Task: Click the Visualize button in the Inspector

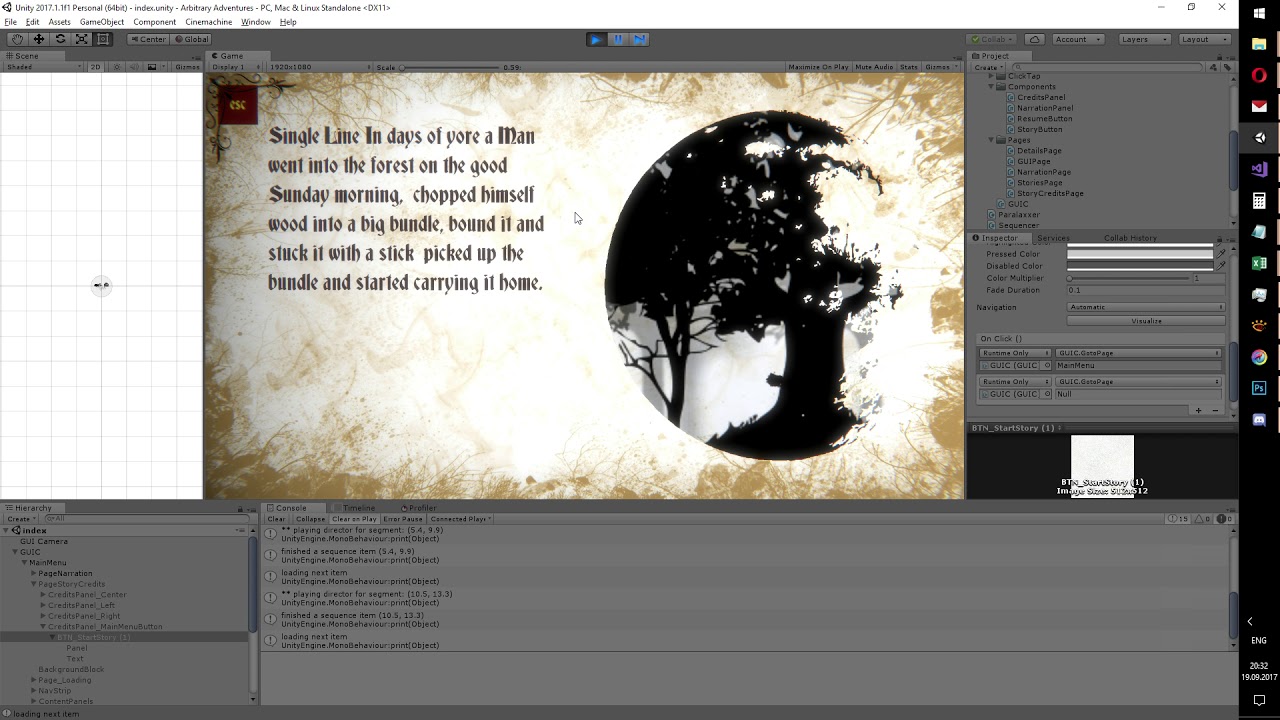Action: click(1146, 321)
